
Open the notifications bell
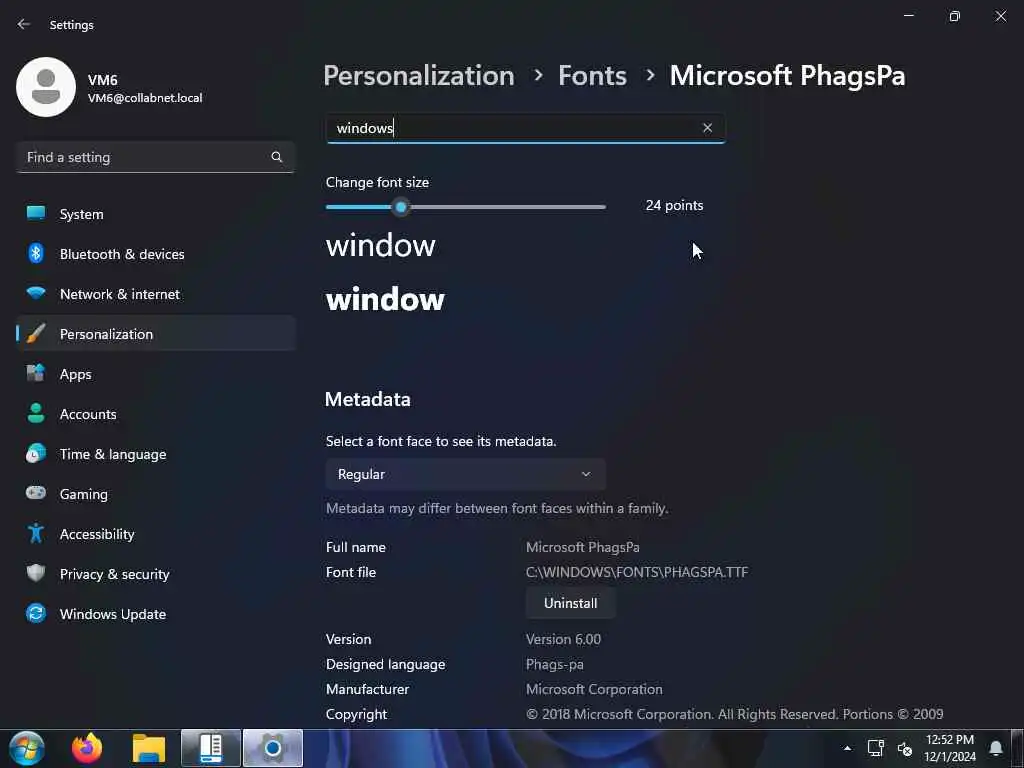996,748
